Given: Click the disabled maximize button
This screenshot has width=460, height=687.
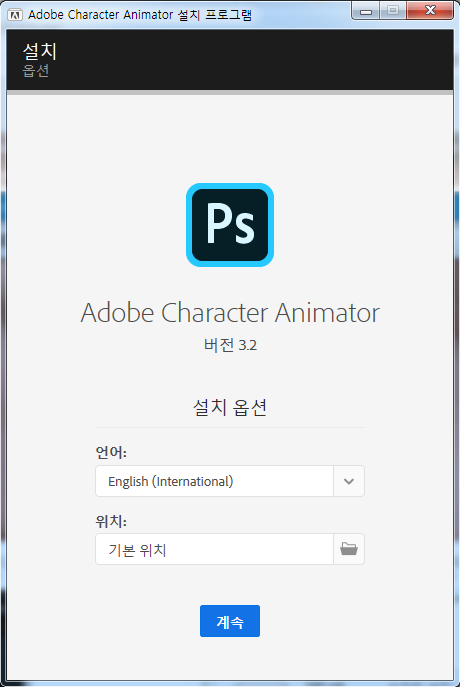Looking at the screenshot, I should (x=393, y=11).
